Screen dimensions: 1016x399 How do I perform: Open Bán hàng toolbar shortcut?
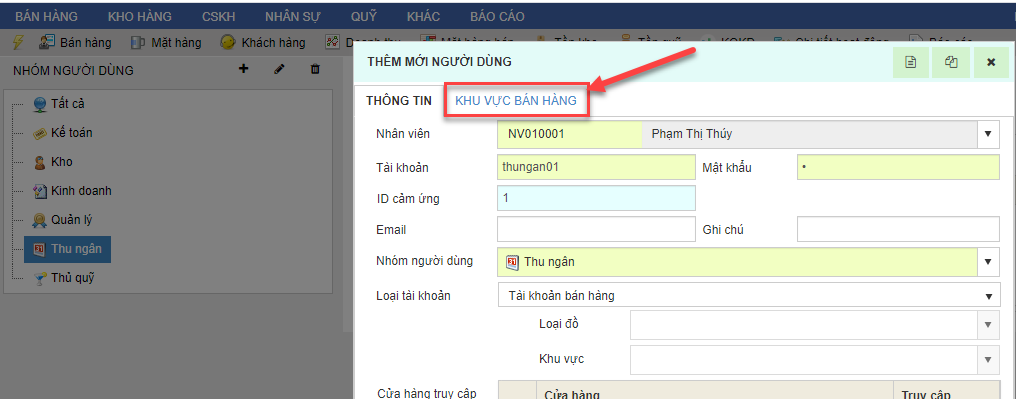[x=75, y=43]
